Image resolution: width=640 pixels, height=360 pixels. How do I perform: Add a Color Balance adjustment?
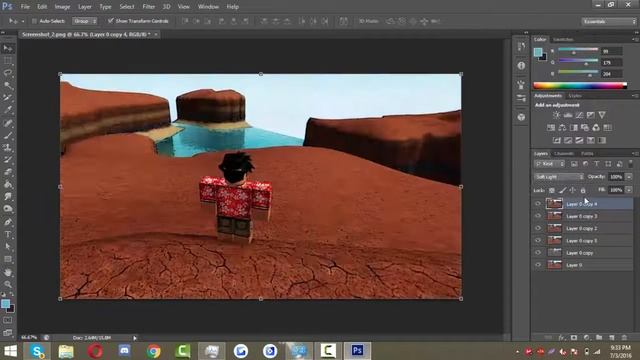pos(562,128)
